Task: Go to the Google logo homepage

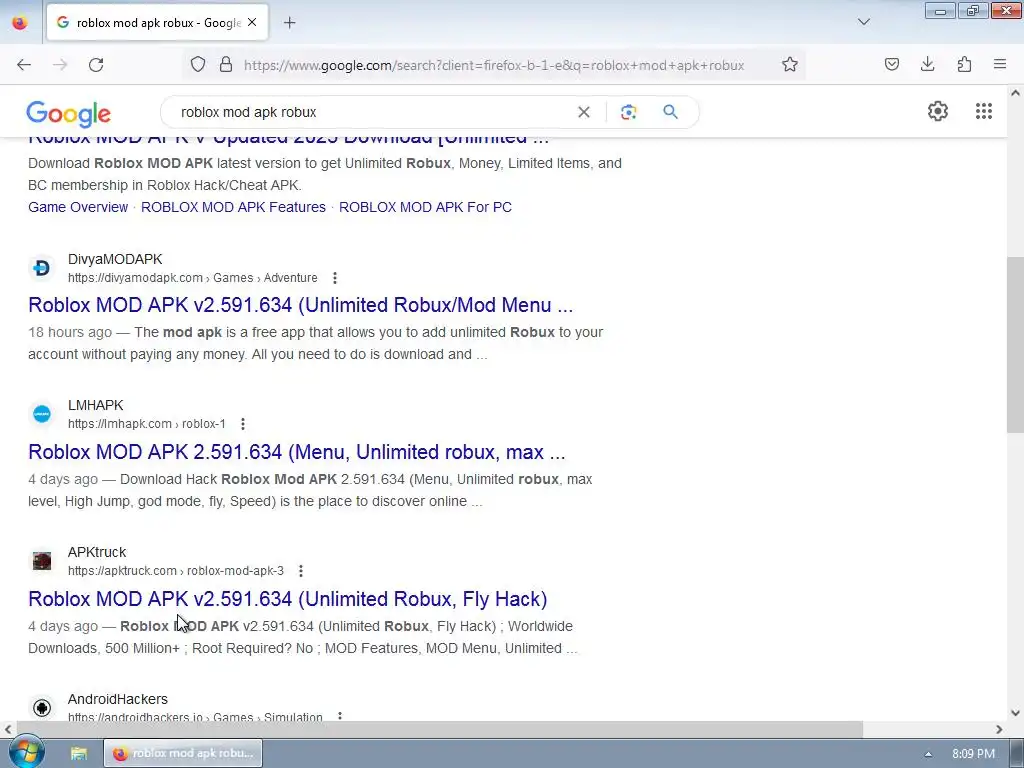Action: tap(69, 114)
